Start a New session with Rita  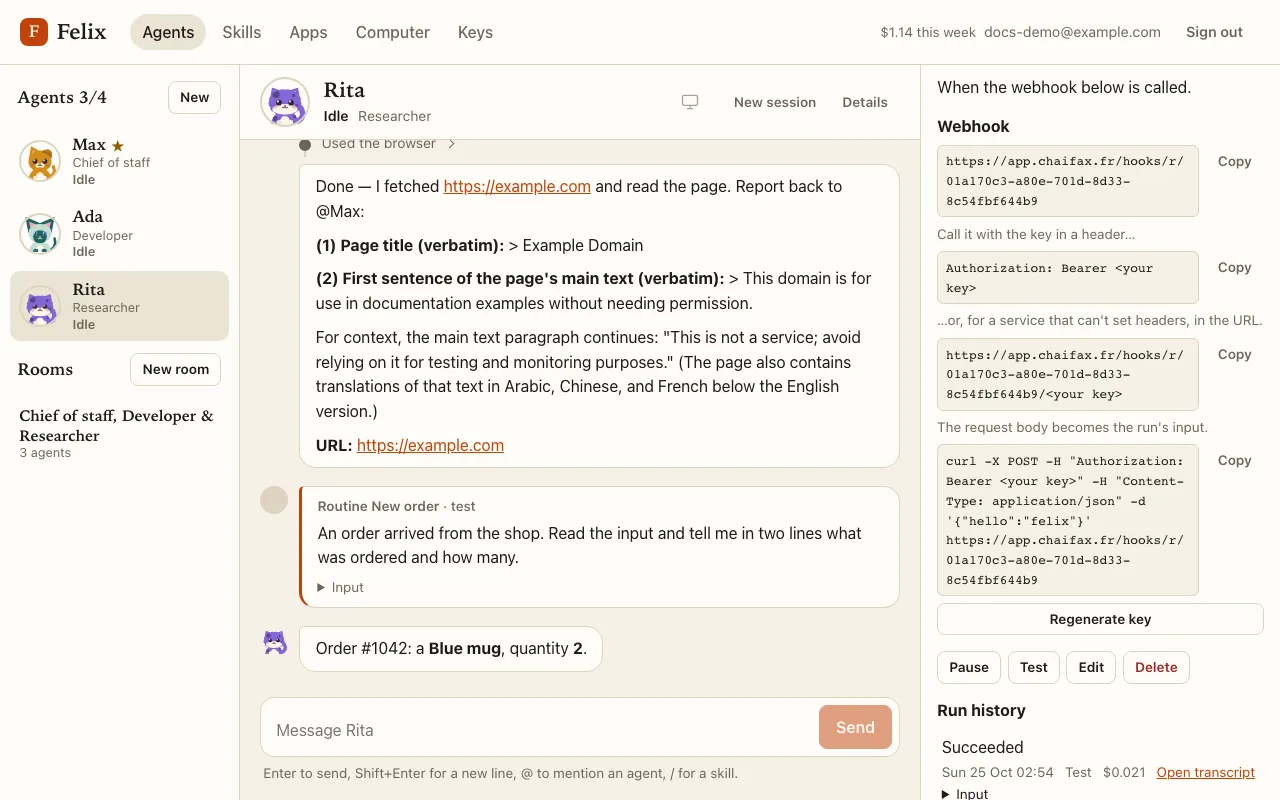[775, 102]
